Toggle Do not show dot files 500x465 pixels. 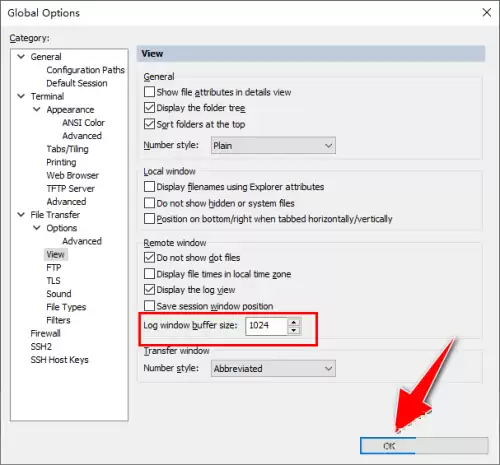149,257
